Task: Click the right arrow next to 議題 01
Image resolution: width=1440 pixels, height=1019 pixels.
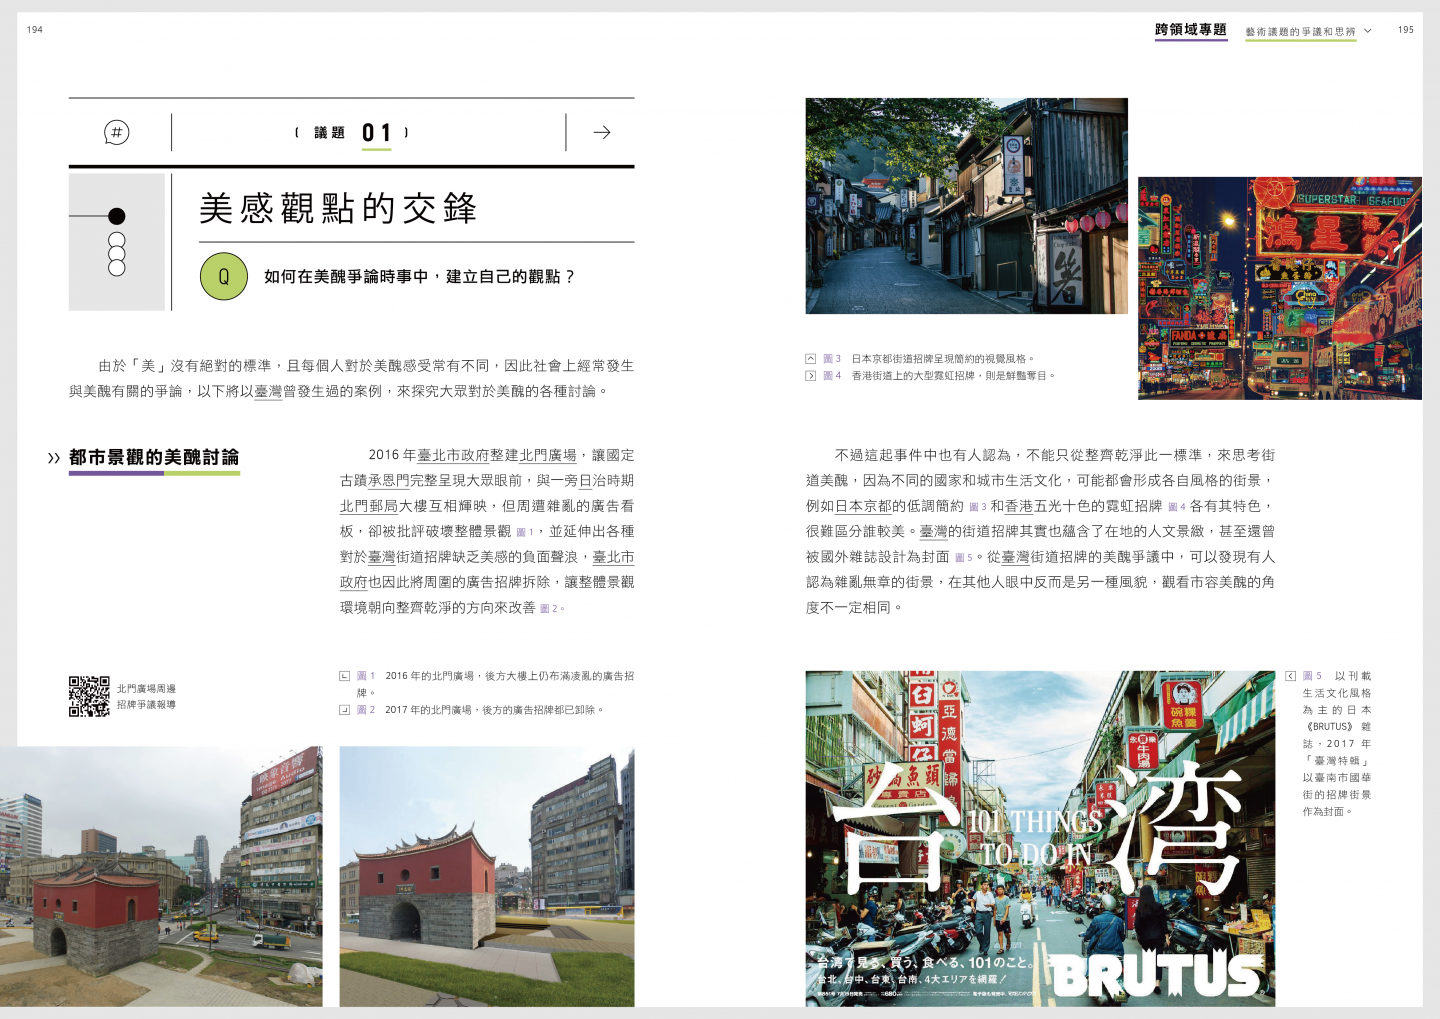Action: (x=602, y=132)
